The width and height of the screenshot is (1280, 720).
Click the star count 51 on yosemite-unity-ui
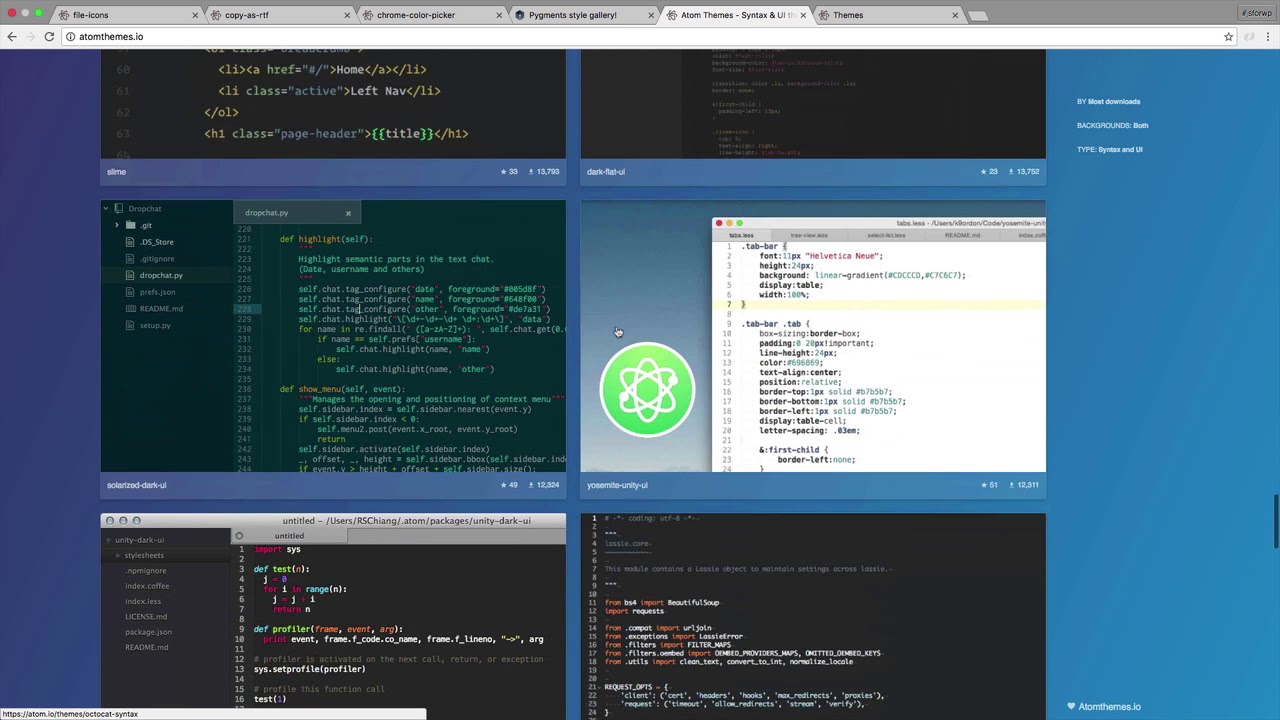(988, 485)
